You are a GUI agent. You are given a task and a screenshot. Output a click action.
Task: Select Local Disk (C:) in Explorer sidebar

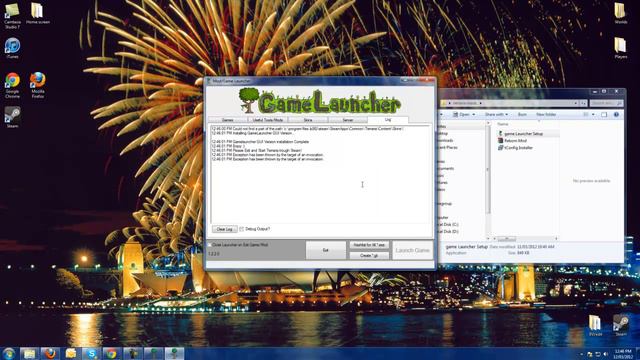click(447, 224)
